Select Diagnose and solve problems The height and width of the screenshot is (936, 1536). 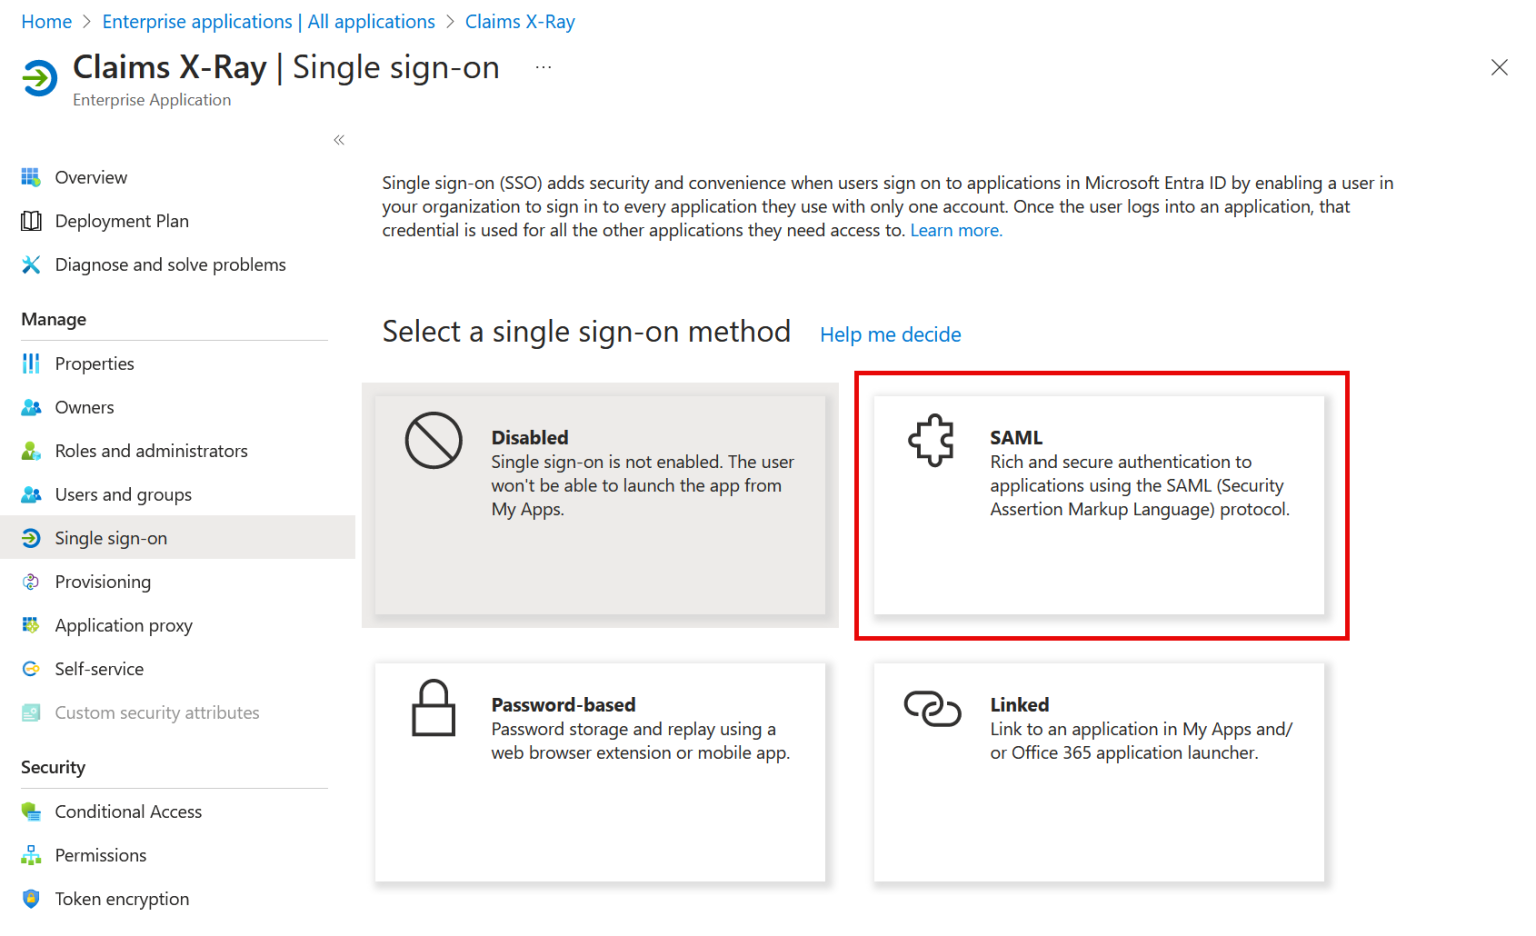click(170, 264)
